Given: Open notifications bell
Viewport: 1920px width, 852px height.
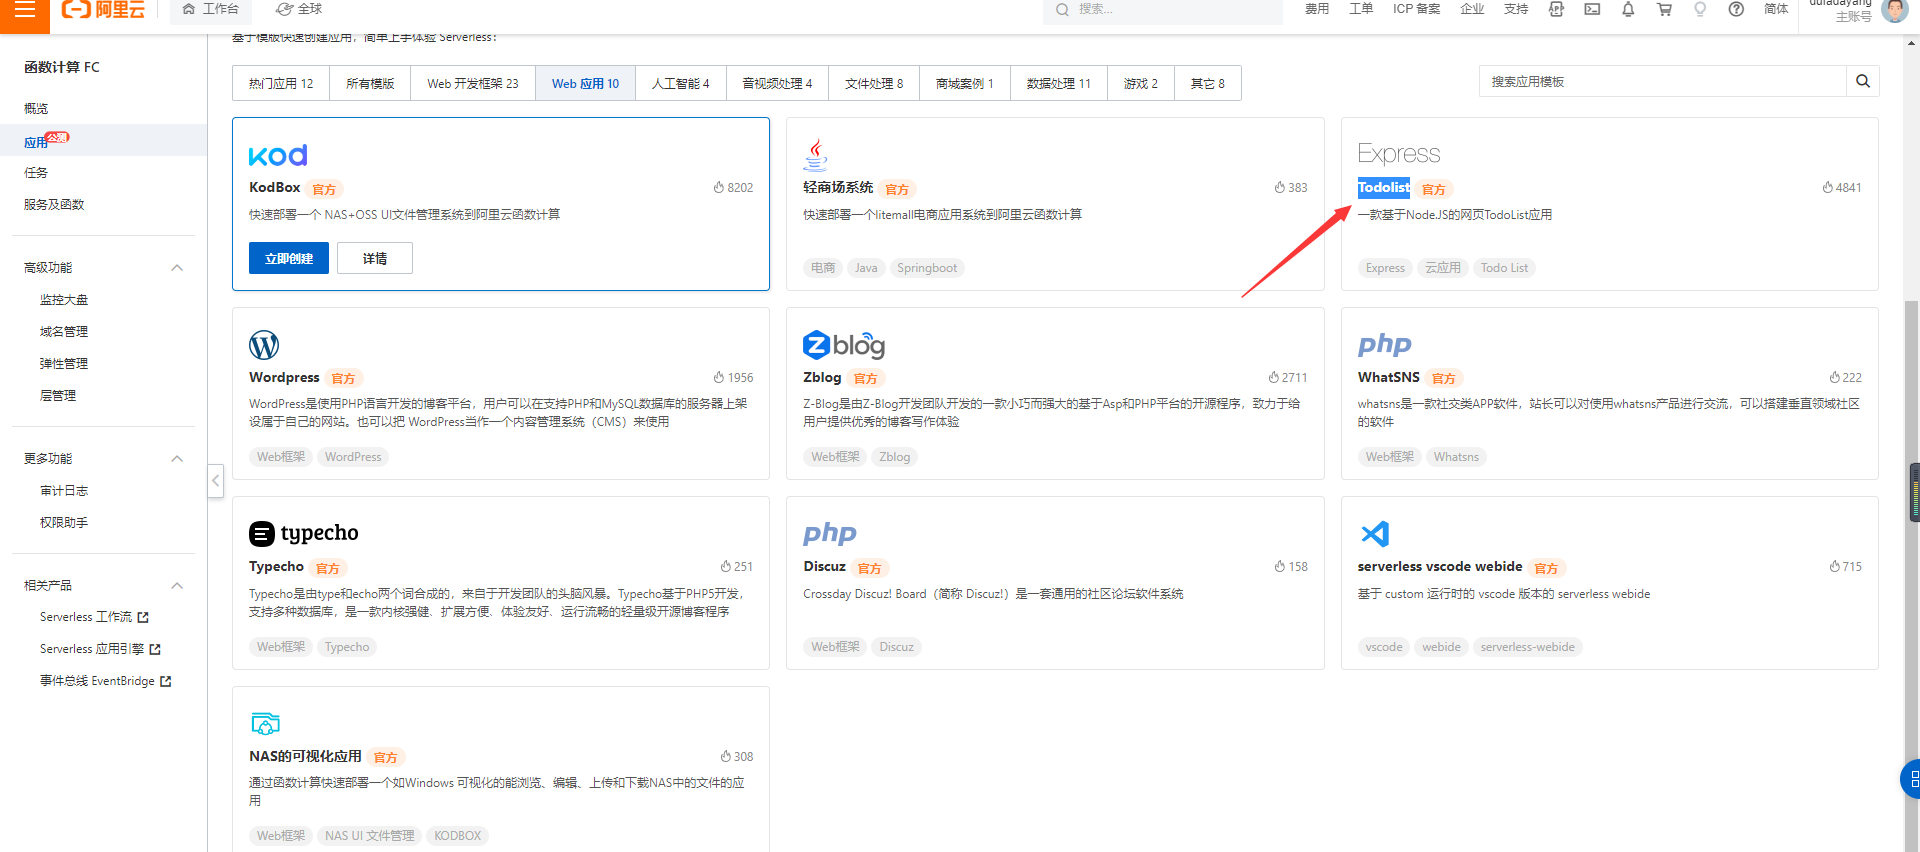Looking at the screenshot, I should click(x=1628, y=9).
